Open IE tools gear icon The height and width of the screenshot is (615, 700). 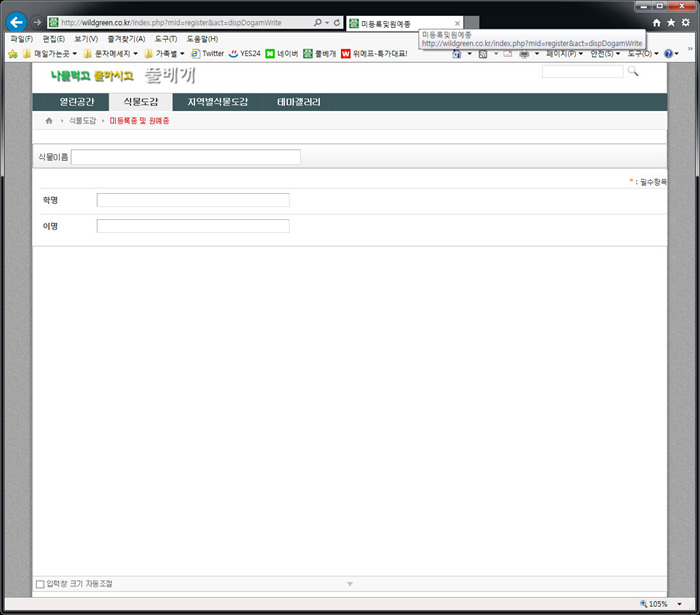[685, 22]
